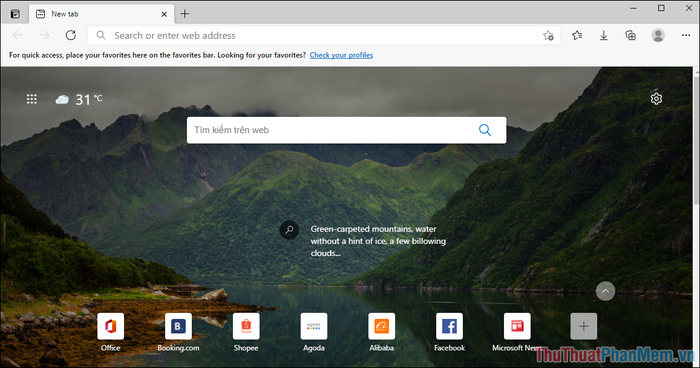
Task: Open page settings gear icon
Action: coord(656,99)
